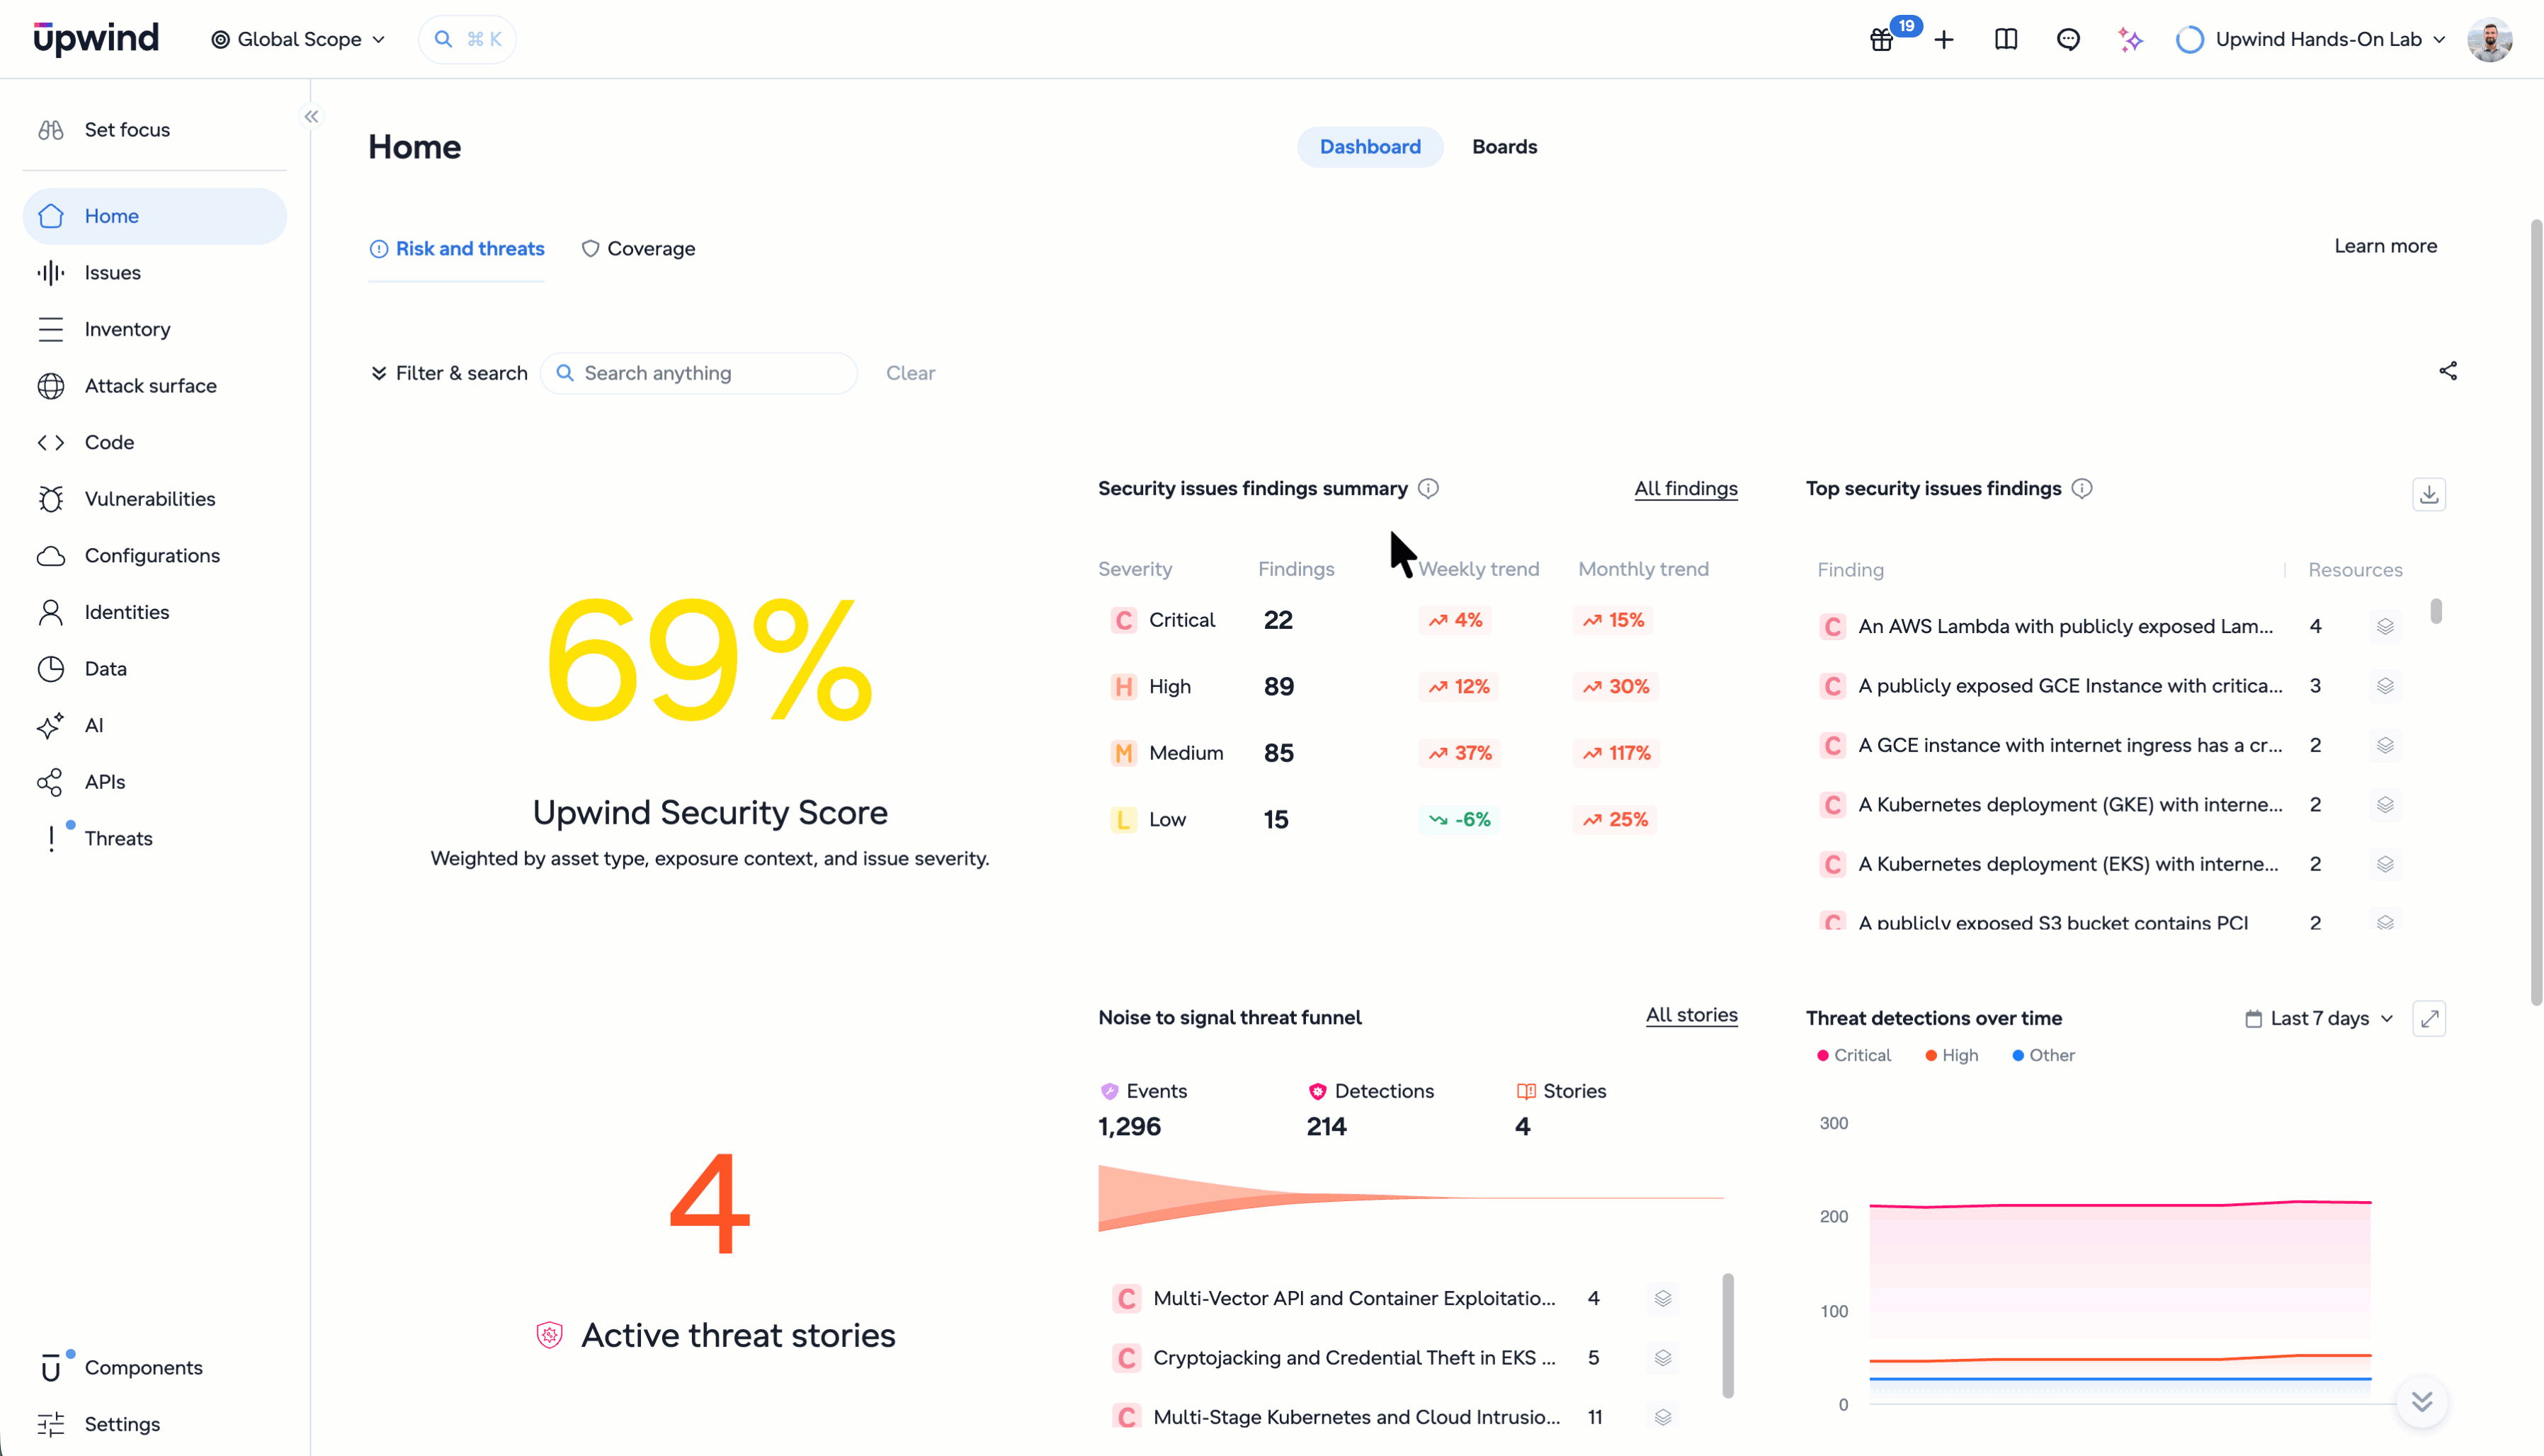2544x1456 pixels.
Task: Open Data in sidebar
Action: click(155, 669)
